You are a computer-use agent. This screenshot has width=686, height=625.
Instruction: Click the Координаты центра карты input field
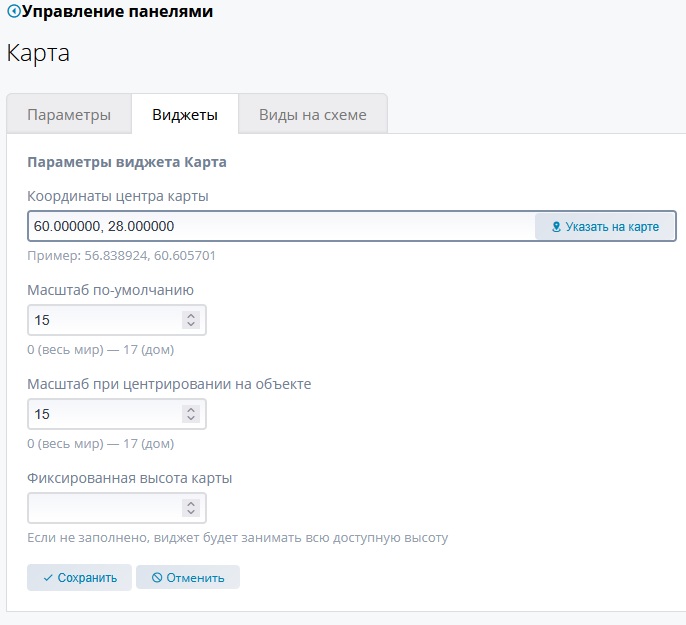280,226
